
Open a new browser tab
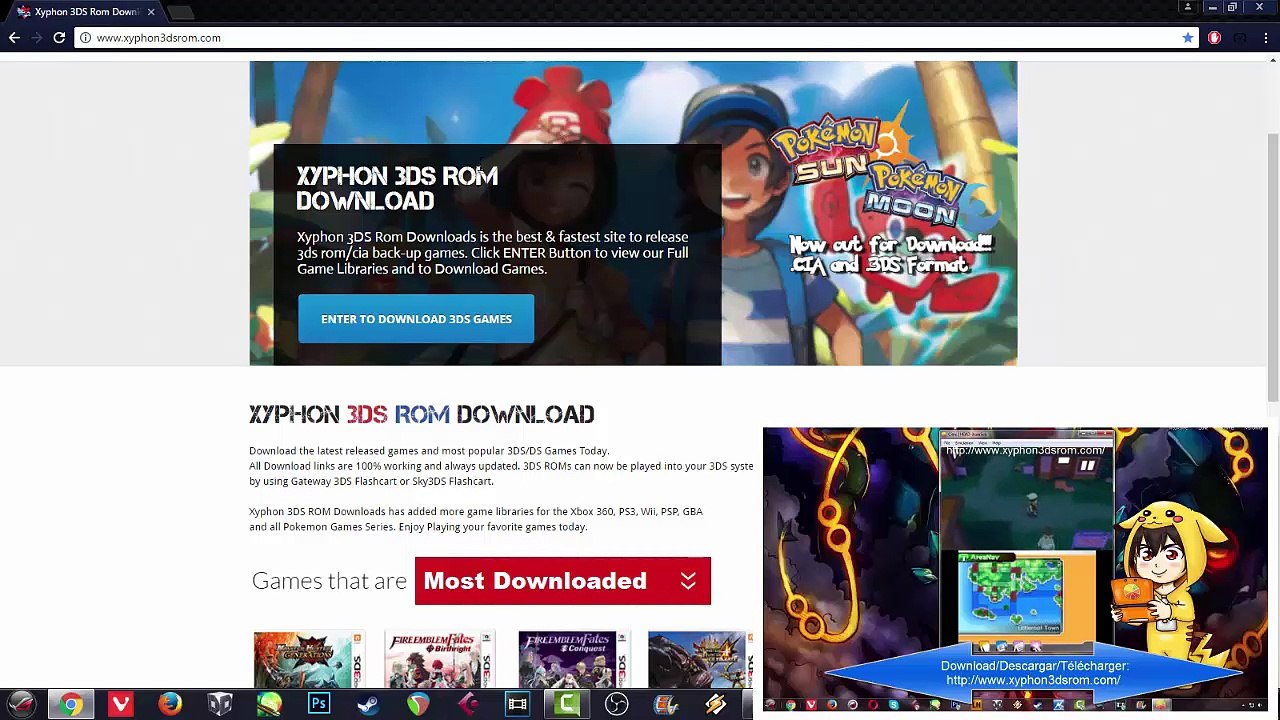(x=181, y=12)
